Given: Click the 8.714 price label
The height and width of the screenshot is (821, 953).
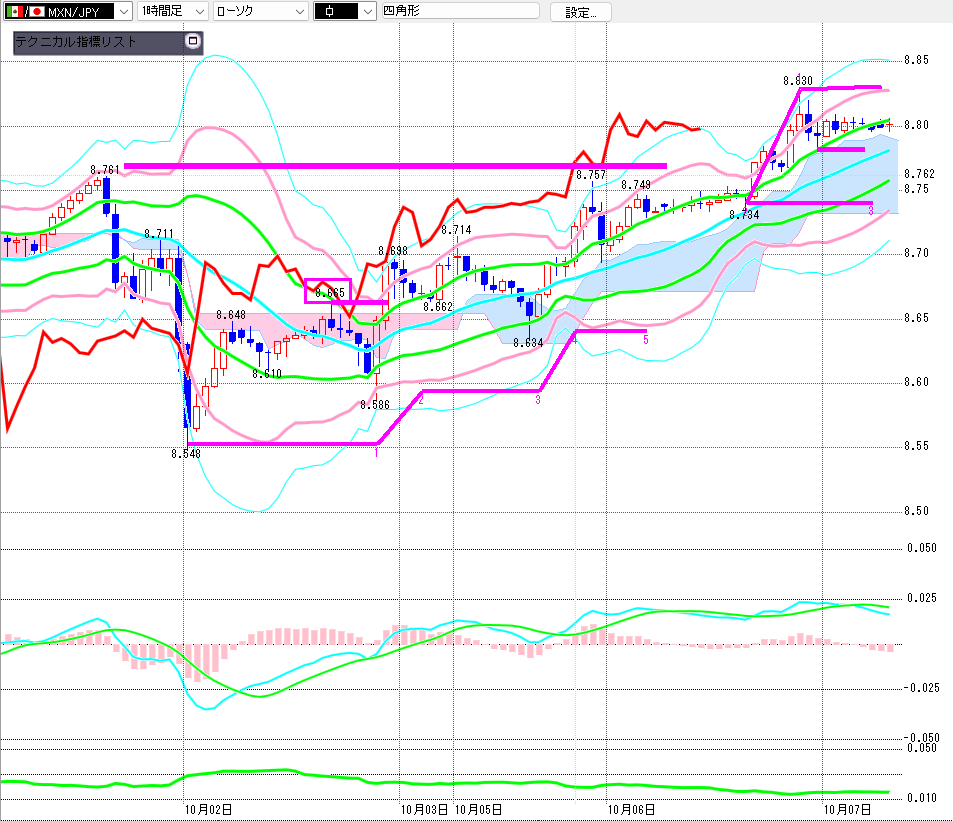Looking at the screenshot, I should pos(456,230).
